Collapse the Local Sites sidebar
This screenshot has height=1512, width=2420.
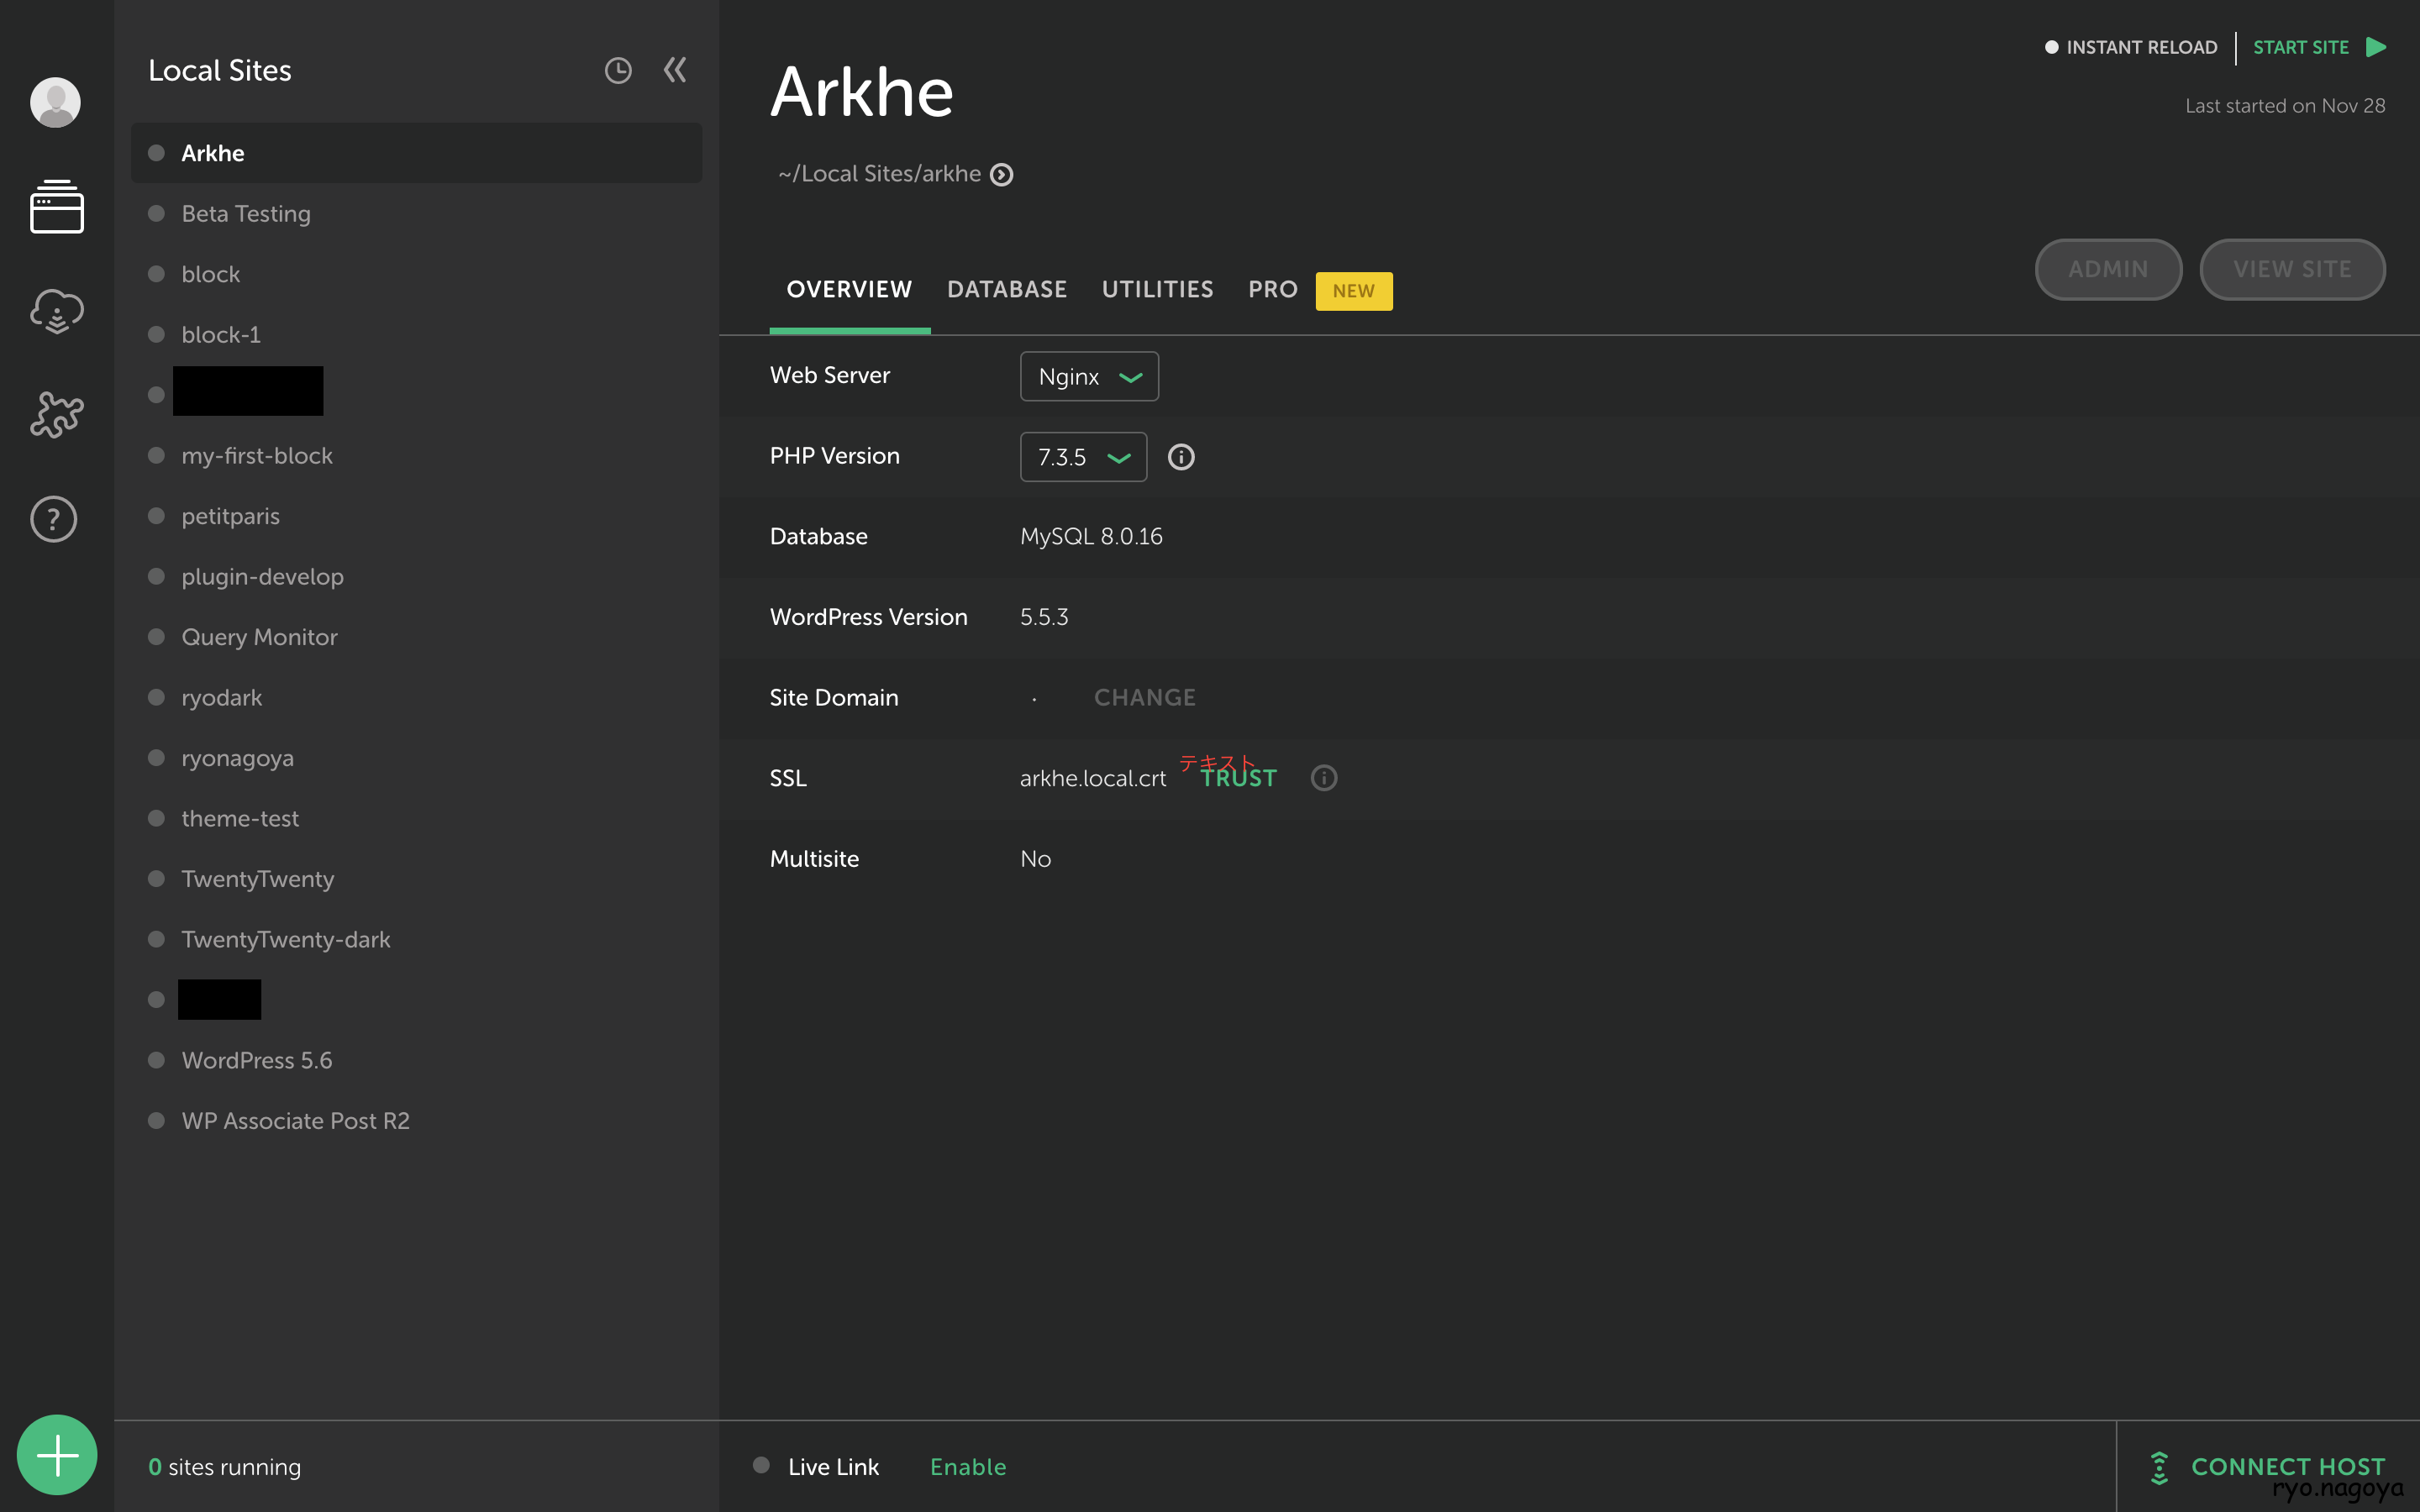[675, 70]
